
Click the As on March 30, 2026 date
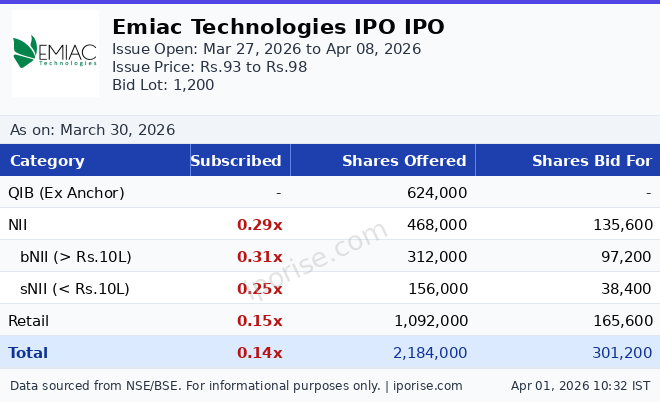pyautogui.click(x=92, y=130)
